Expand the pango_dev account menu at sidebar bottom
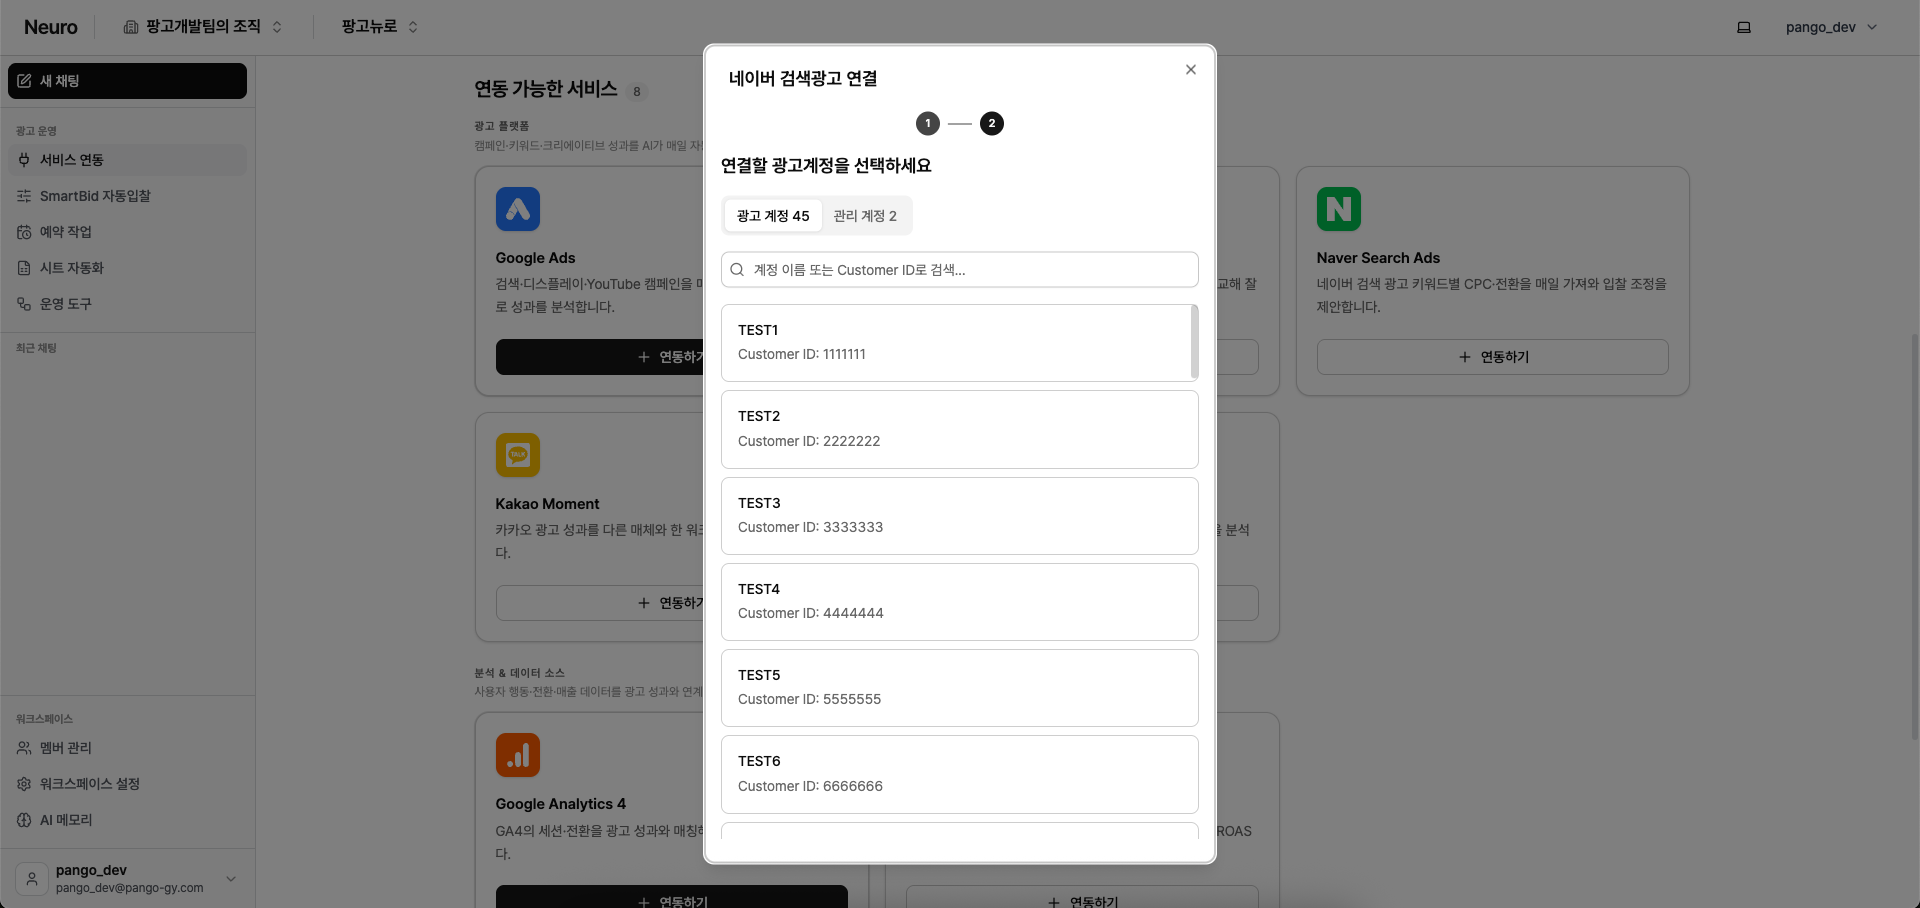 coord(127,878)
